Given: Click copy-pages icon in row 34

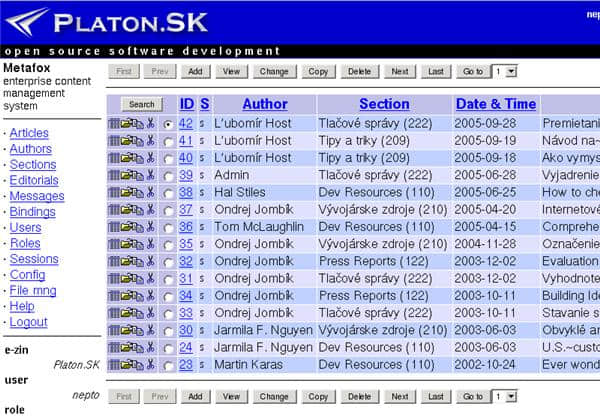Looking at the screenshot, I should tap(138, 296).
